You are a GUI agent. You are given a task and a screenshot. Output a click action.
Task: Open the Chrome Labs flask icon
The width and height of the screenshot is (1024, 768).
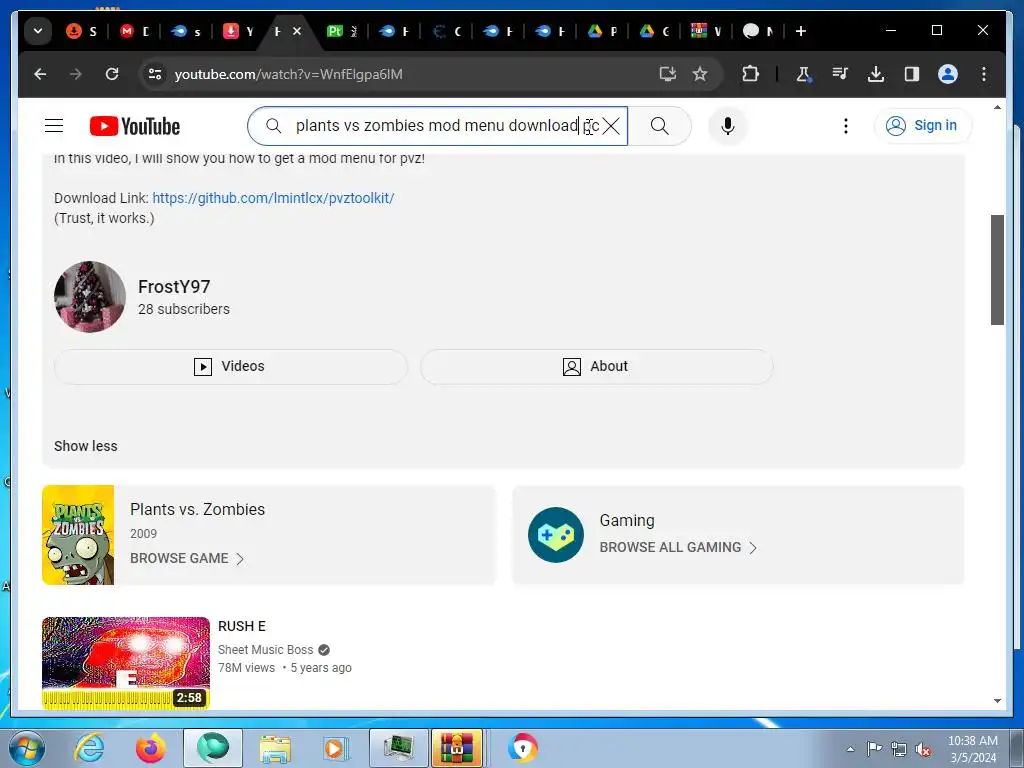(804, 74)
